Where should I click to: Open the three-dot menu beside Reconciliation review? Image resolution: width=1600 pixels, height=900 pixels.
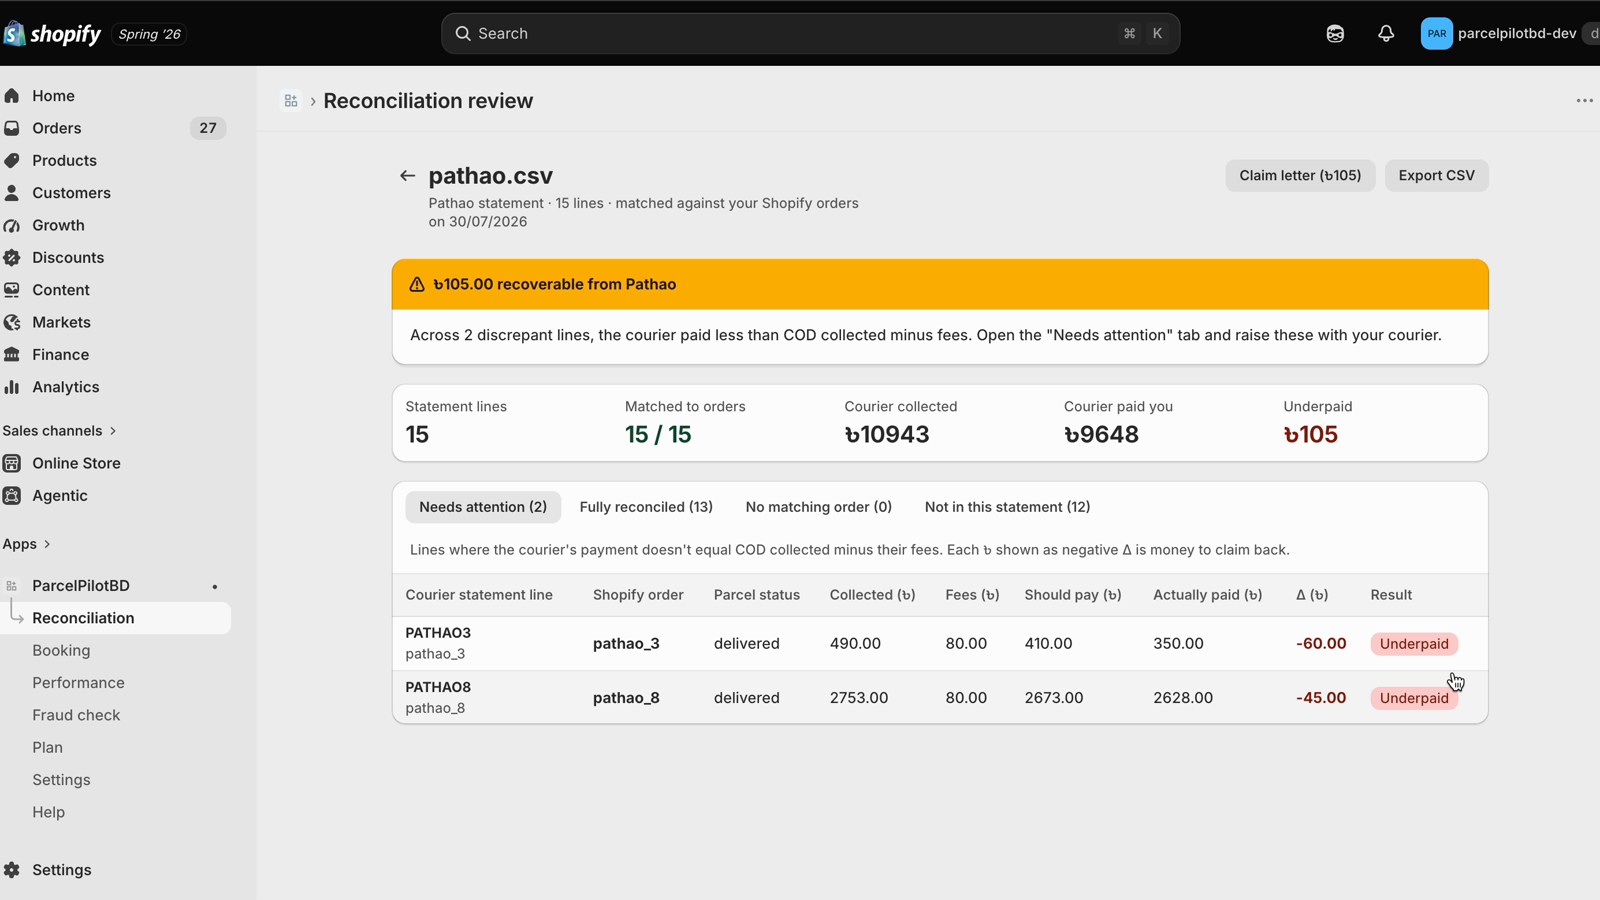[x=1584, y=101]
